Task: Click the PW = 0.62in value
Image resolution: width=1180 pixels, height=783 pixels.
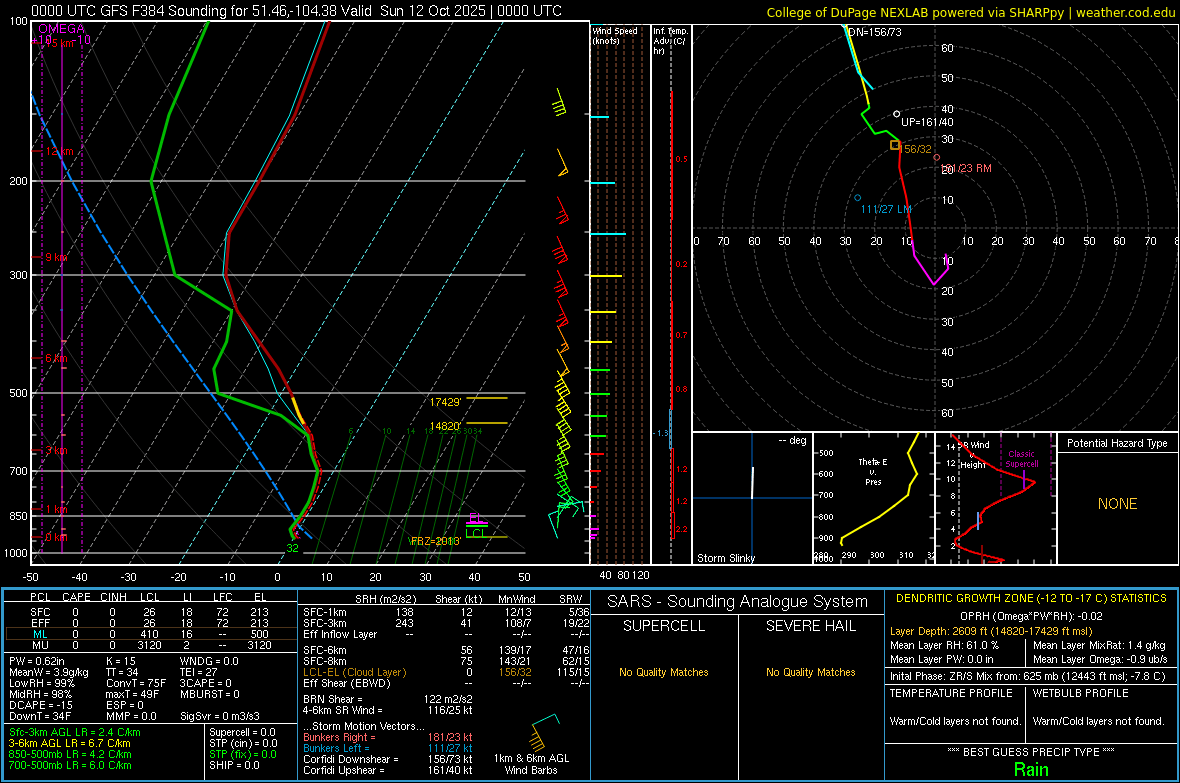Action: pyautogui.click(x=37, y=661)
